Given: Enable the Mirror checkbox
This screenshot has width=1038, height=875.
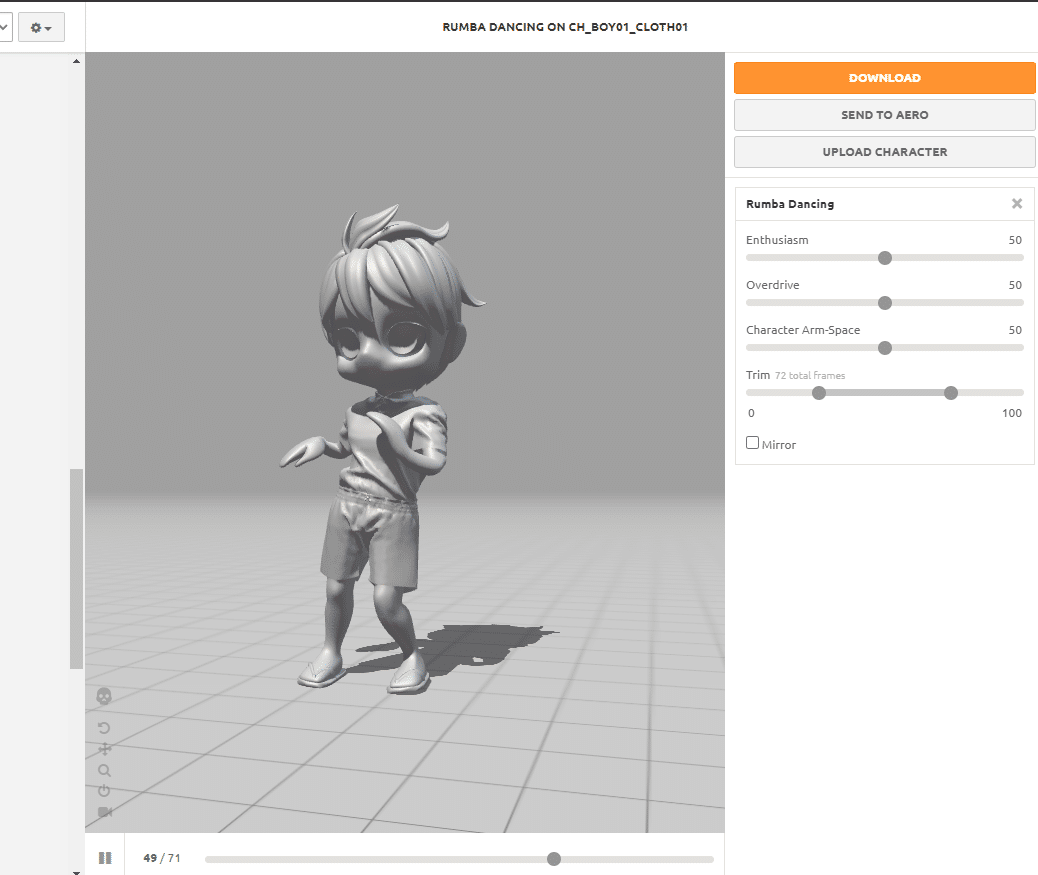Looking at the screenshot, I should (x=751, y=443).
